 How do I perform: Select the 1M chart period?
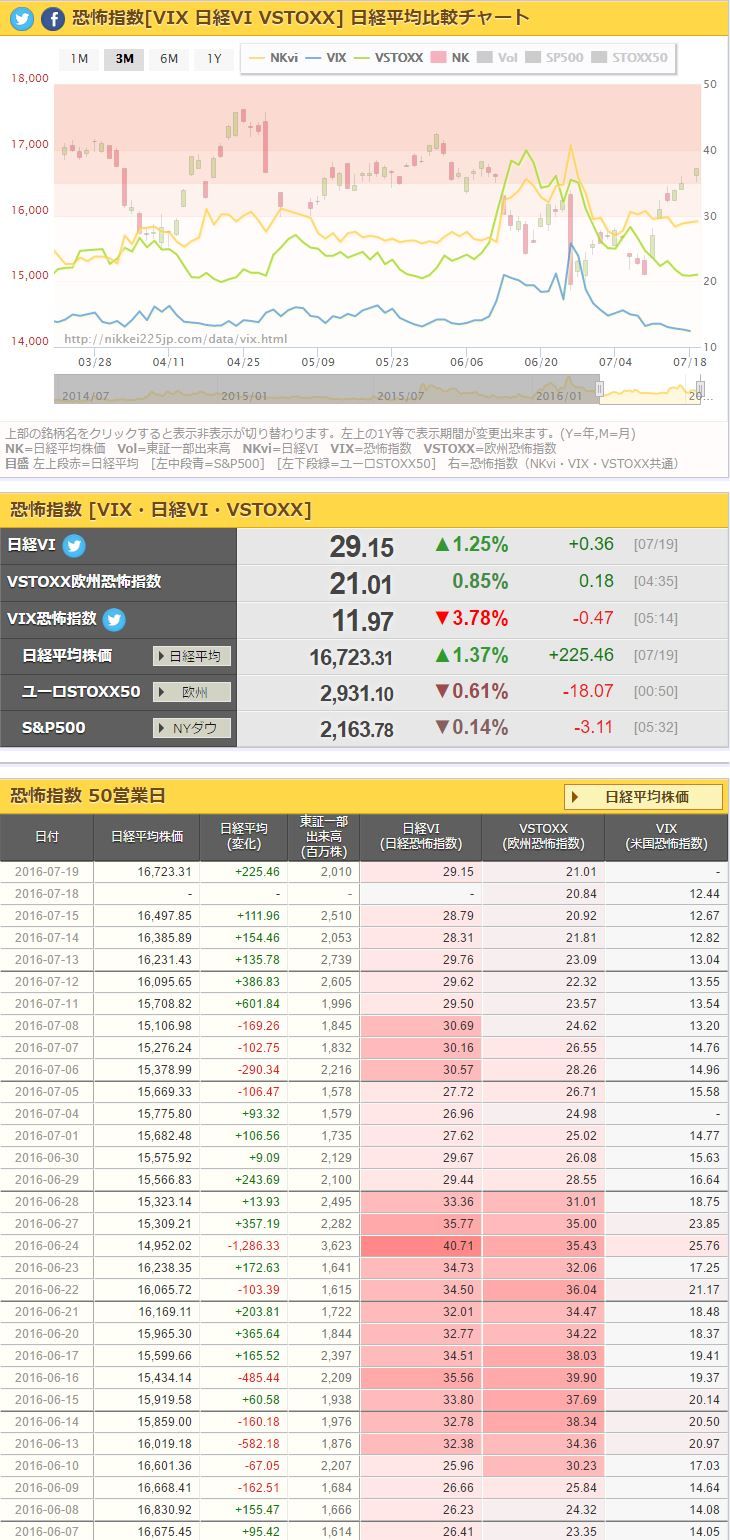(x=79, y=58)
